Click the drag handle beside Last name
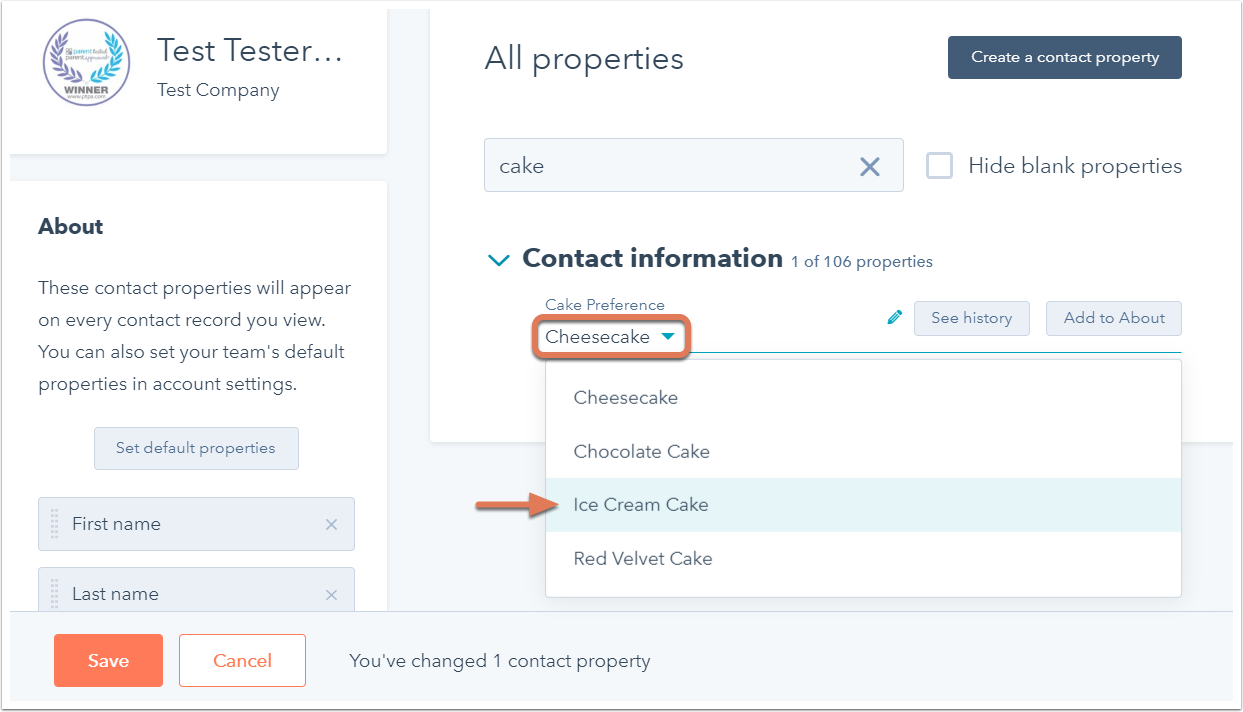 55,594
